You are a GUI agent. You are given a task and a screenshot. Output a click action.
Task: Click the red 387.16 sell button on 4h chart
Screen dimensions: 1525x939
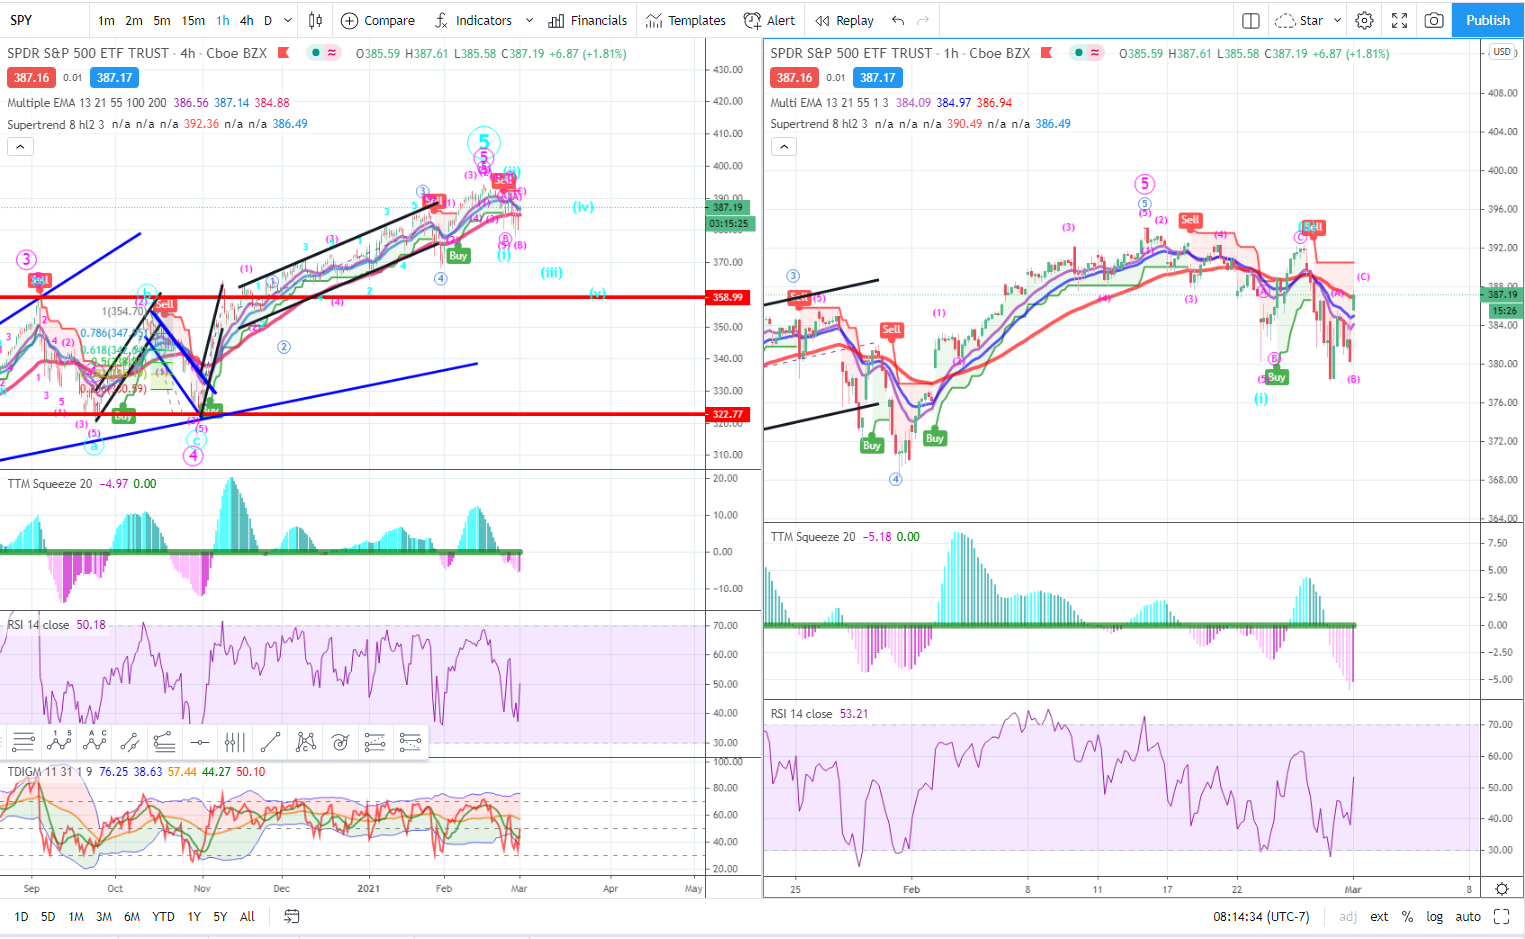32,77
